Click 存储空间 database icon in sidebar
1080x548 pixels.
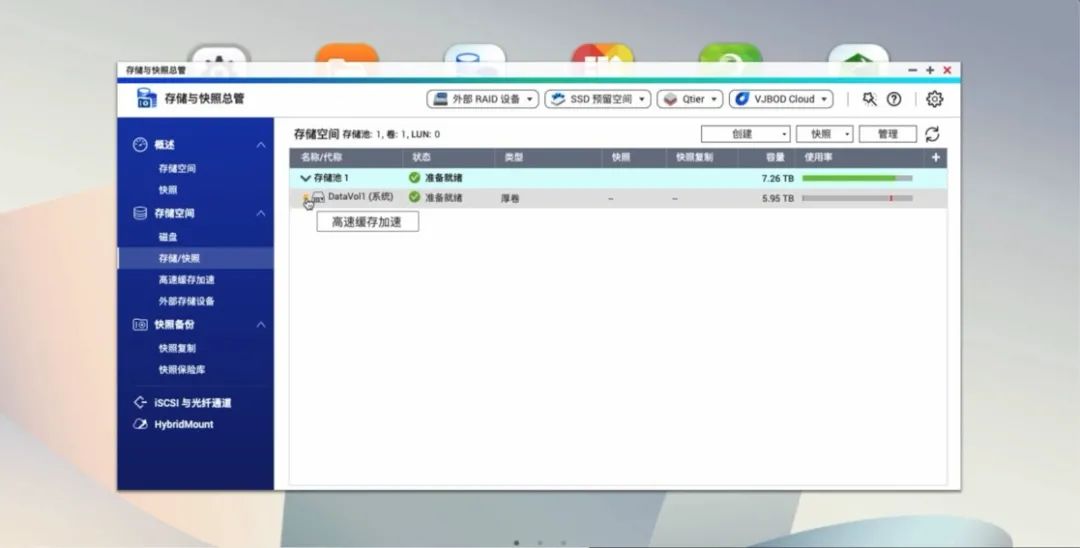point(140,213)
